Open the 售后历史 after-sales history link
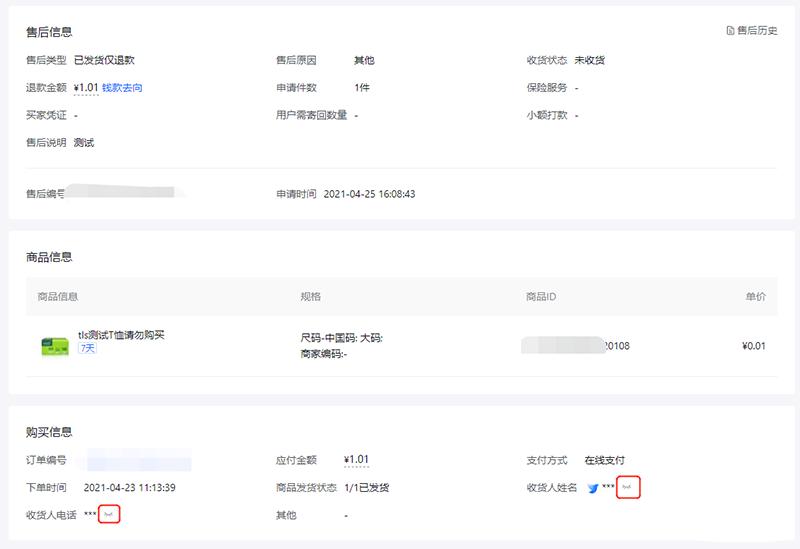Screen dimensions: 800x549 click(757, 31)
